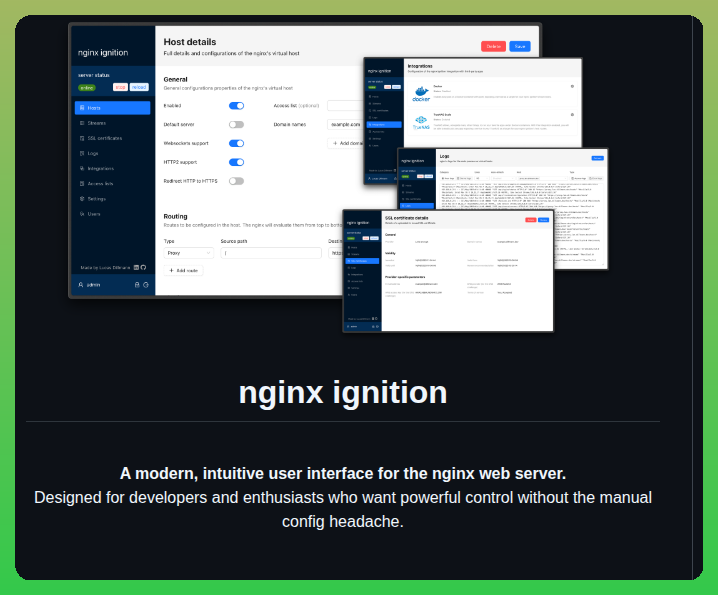Open the LinkedIn icon beside Made by
This screenshot has width=718, height=595.
pos(136,267)
